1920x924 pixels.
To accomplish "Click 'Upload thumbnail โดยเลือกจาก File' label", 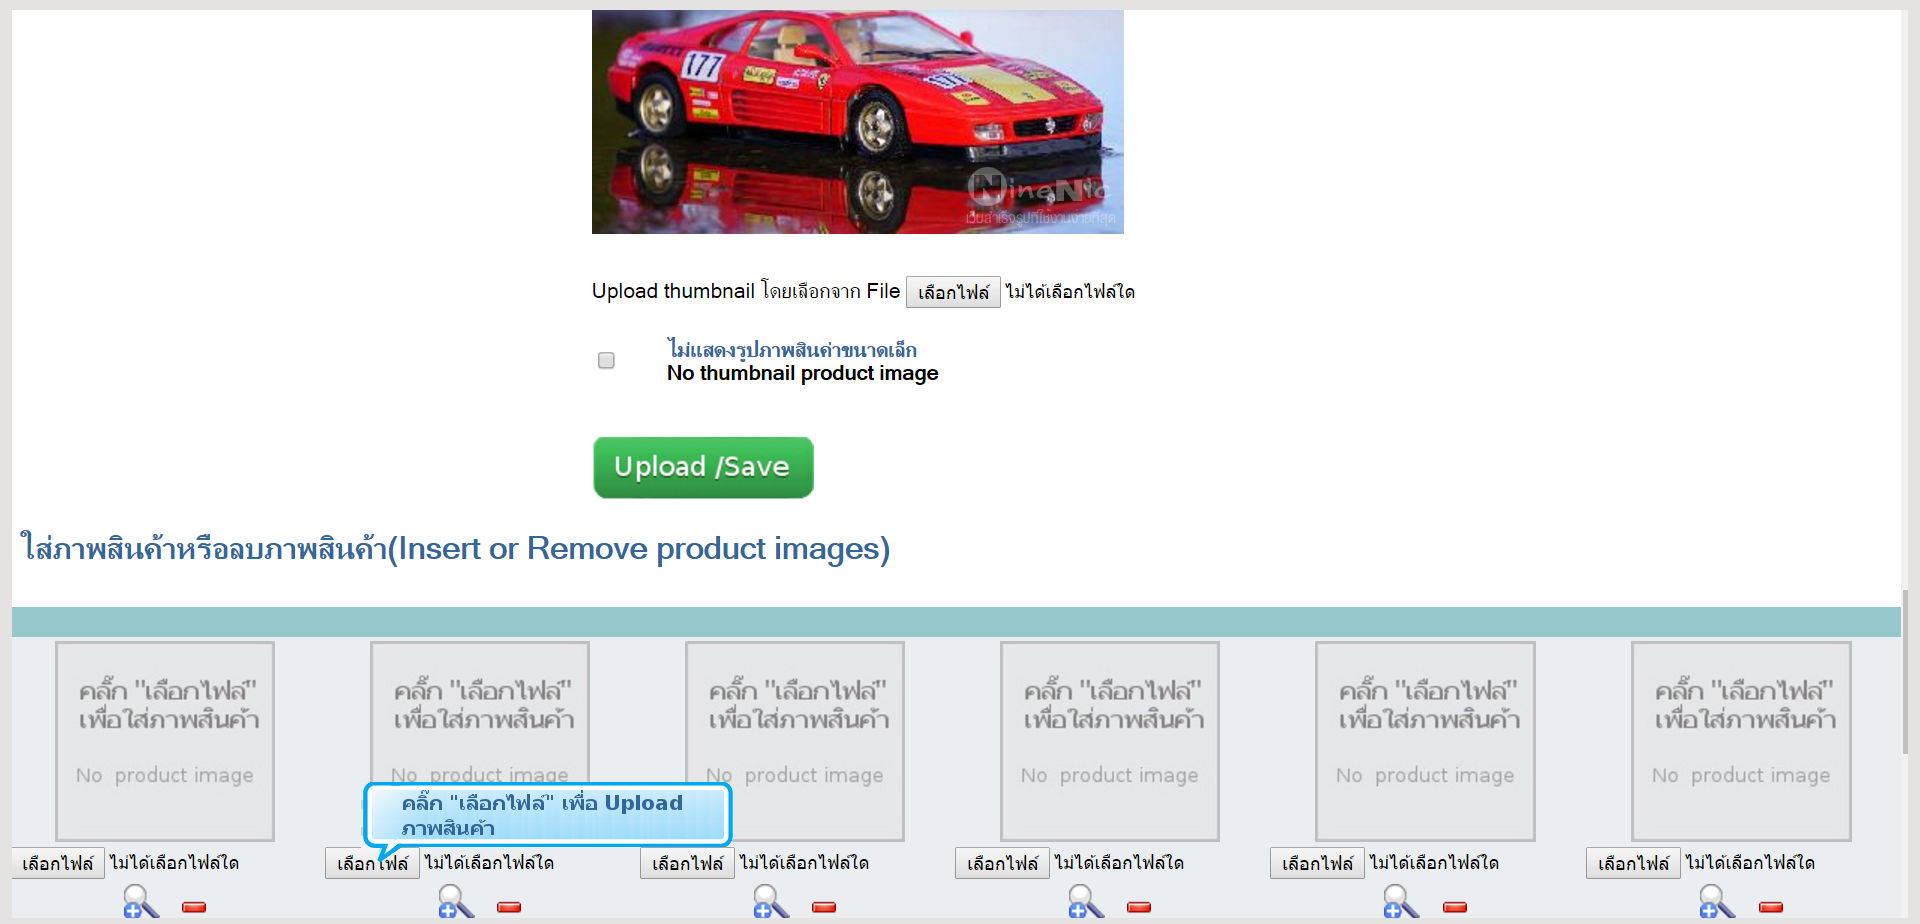I will point(745,291).
